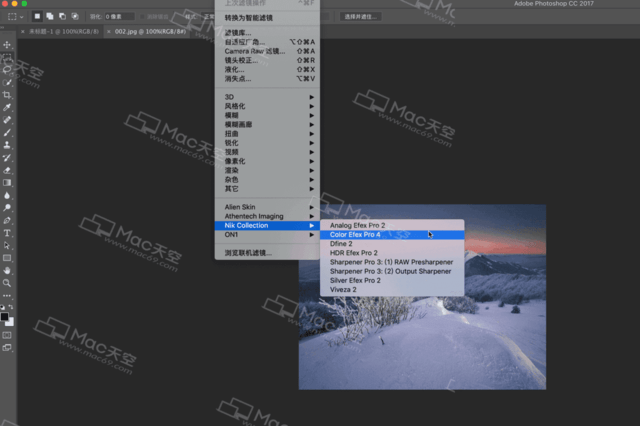Select the Rectangle shape tool
The image size is (640, 426).
click(x=7, y=258)
